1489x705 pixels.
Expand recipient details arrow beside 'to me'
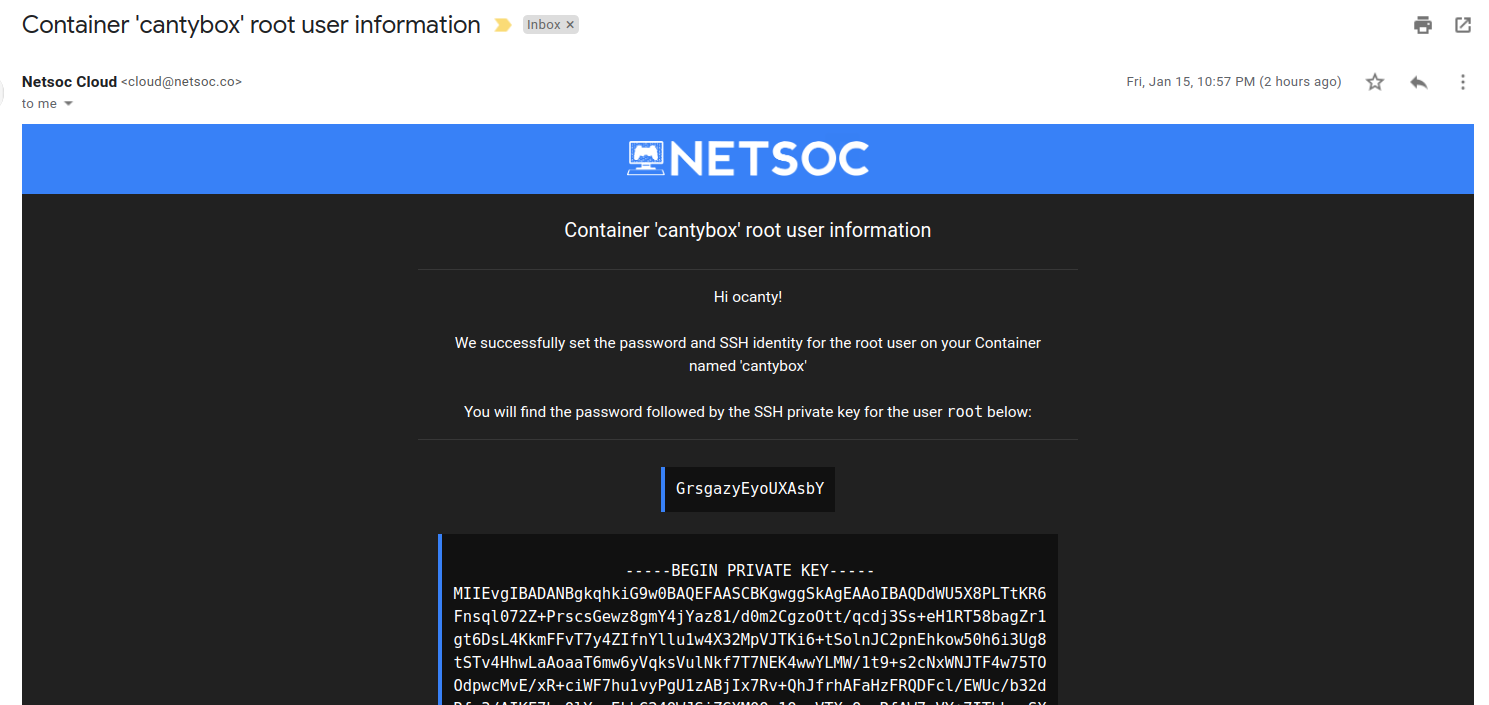[69, 104]
